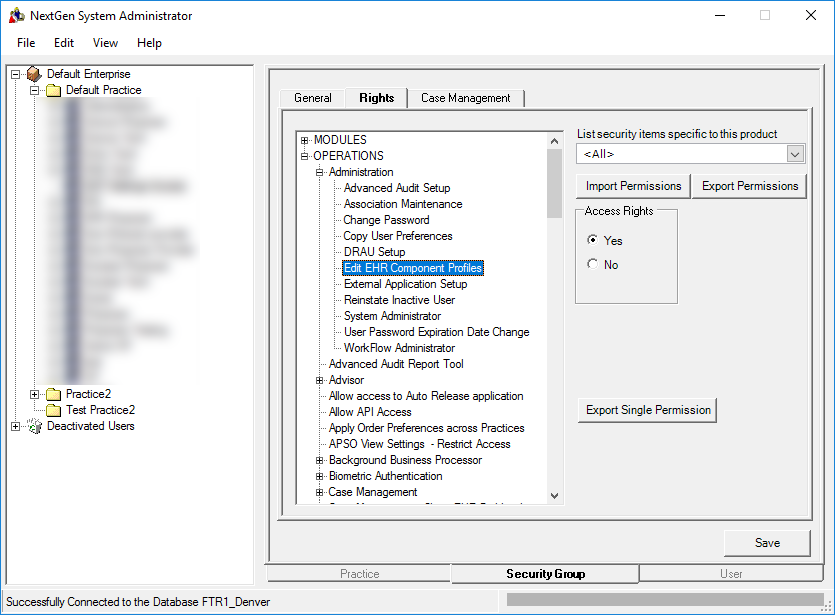
Task: Switch to the Security Group bottom tab
Action: [x=545, y=574]
